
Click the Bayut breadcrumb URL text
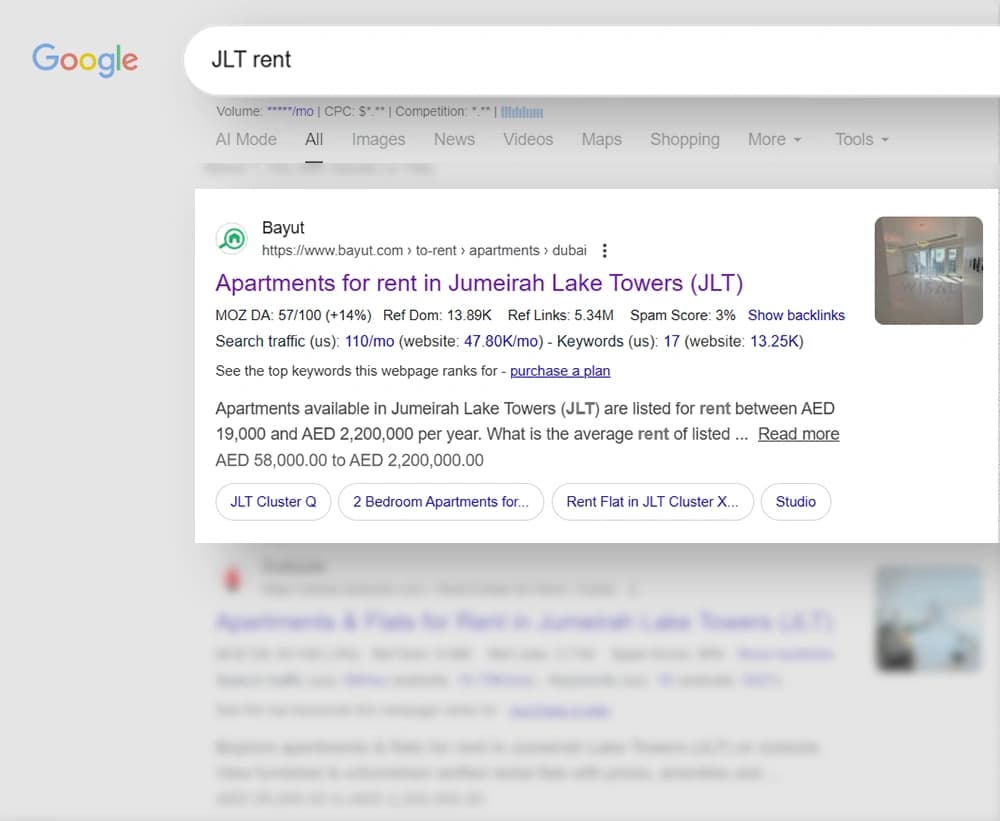tap(424, 251)
